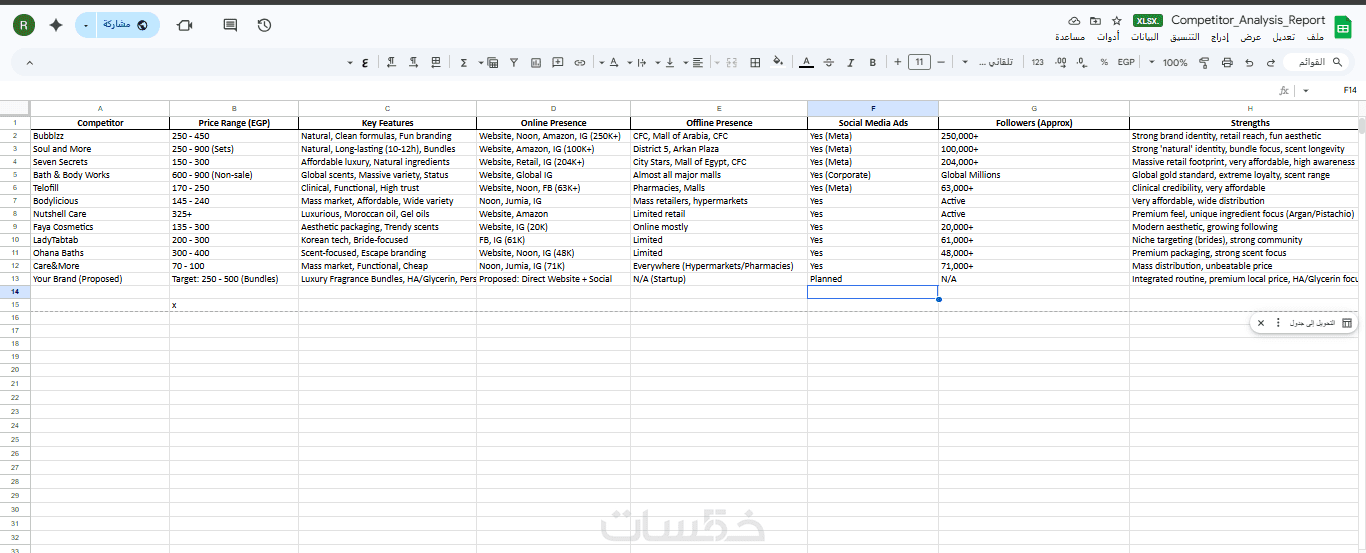Toggle italic formatting
Image resolution: width=1366 pixels, height=553 pixels.
tap(850, 62)
